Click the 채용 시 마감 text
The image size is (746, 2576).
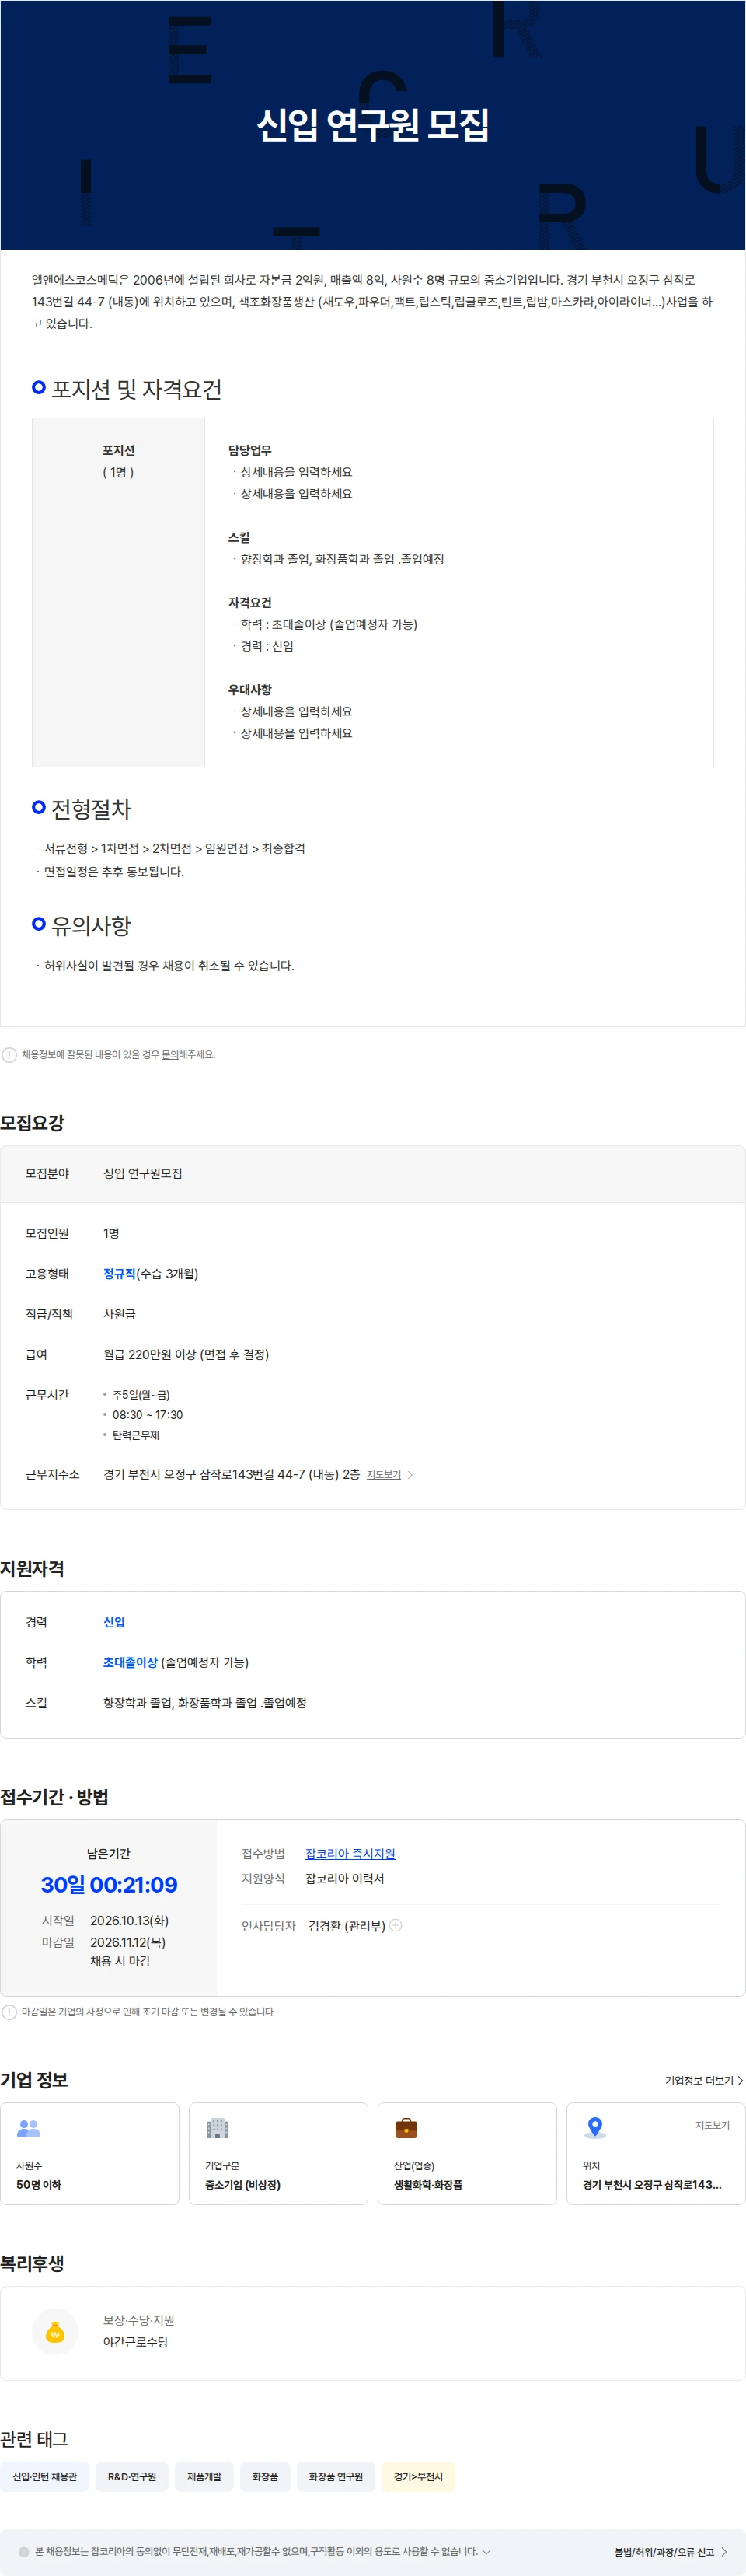pos(120,1960)
